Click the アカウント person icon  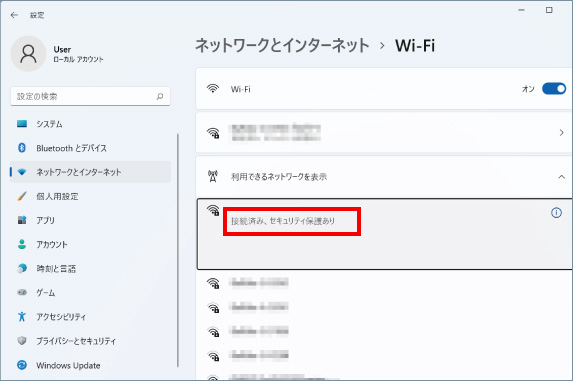pyautogui.click(x=22, y=244)
